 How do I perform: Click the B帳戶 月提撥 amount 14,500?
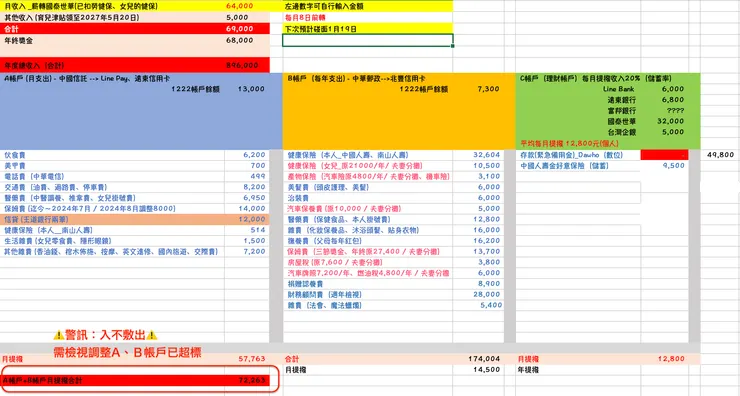(486, 370)
